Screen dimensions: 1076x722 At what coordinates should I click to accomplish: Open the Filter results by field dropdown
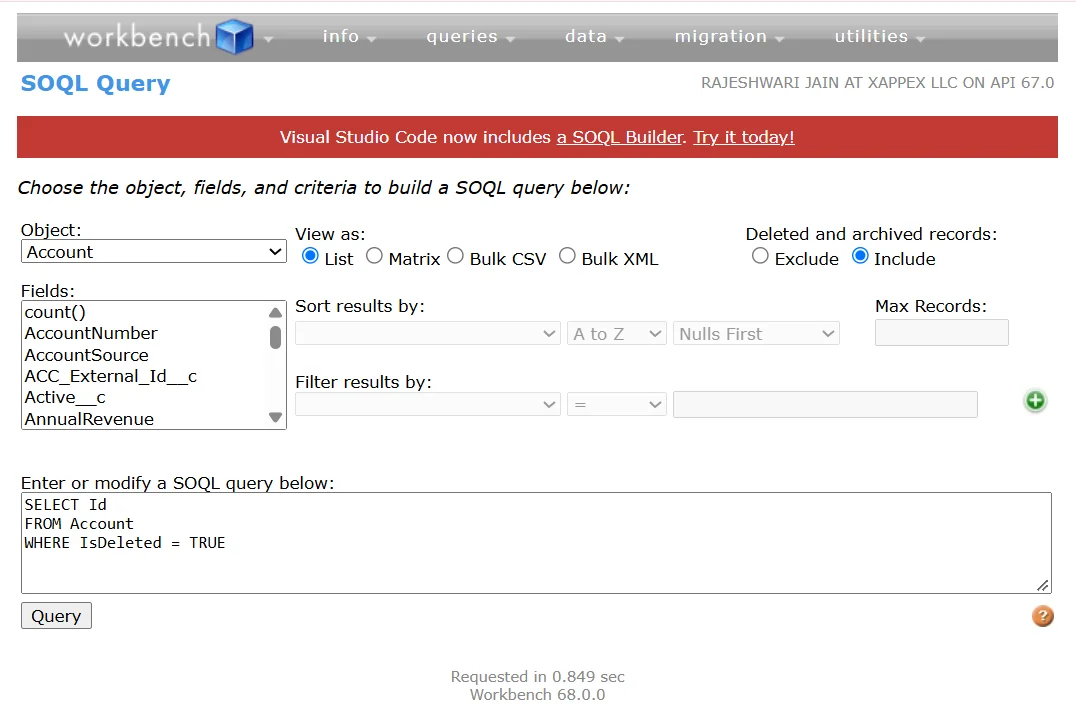click(428, 404)
